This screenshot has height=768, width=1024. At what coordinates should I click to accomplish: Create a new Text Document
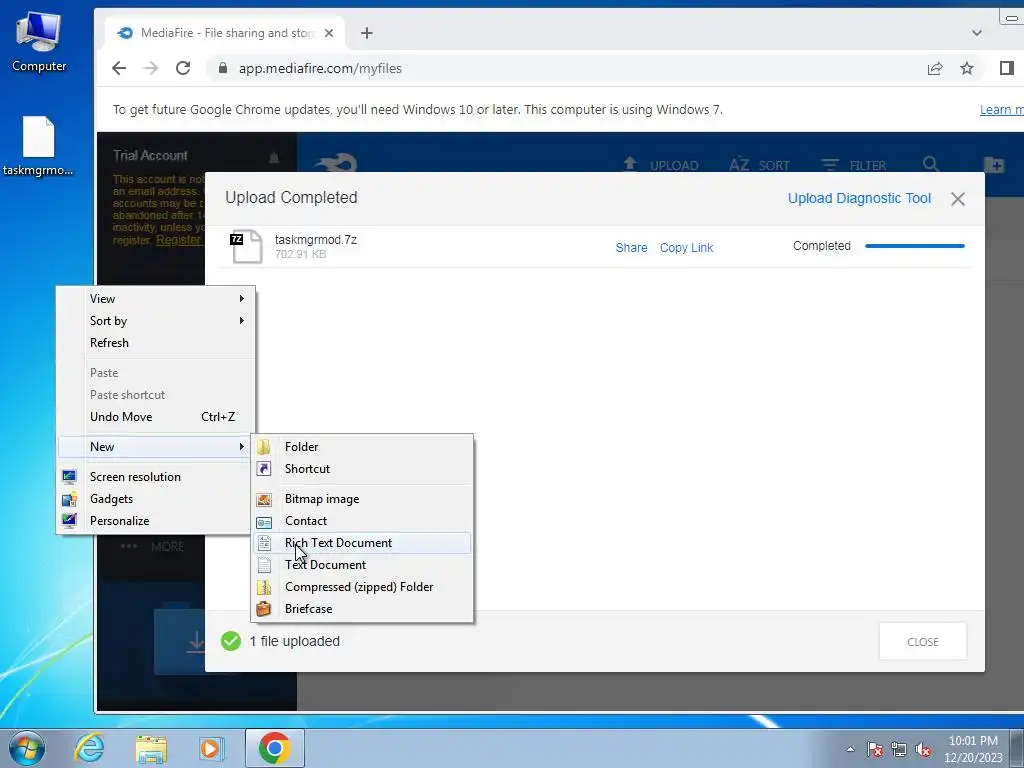click(x=362, y=565)
